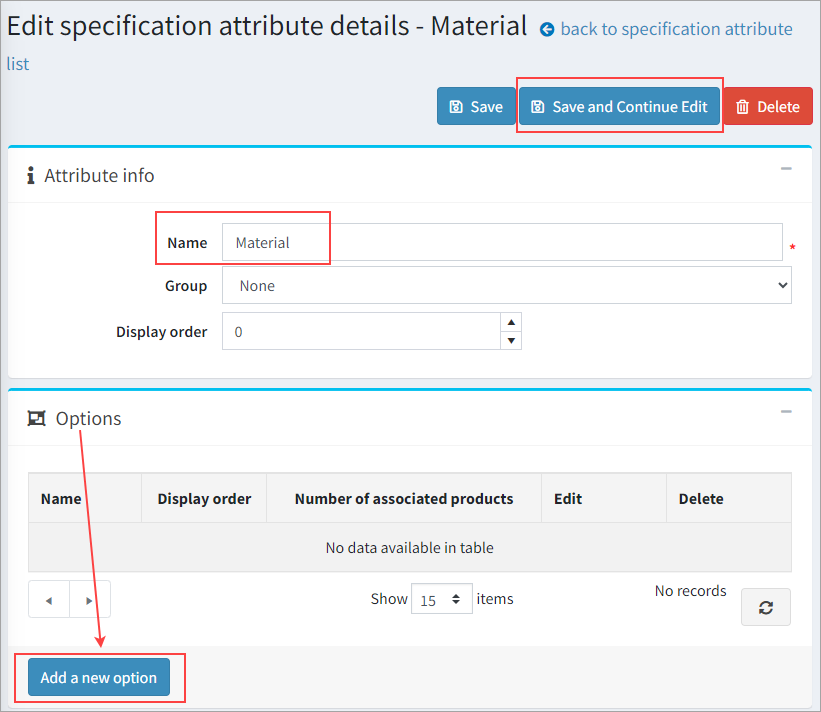The width and height of the screenshot is (821, 712).
Task: Click the Save button
Action: tap(475, 107)
